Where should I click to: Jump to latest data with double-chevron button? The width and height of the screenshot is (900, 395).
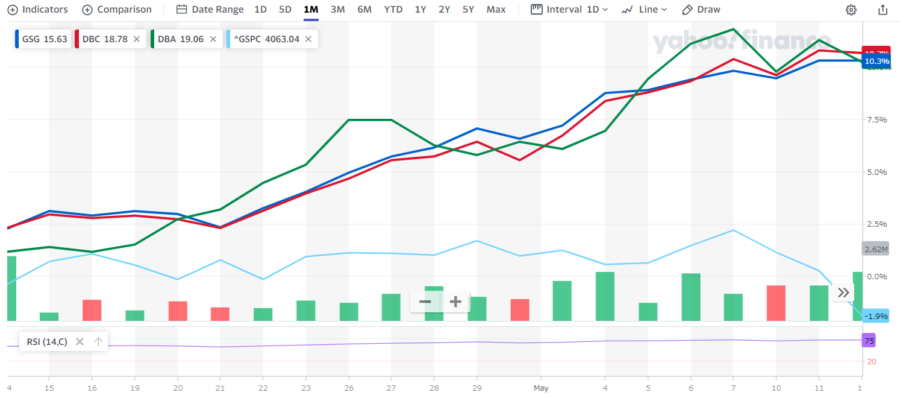843,293
